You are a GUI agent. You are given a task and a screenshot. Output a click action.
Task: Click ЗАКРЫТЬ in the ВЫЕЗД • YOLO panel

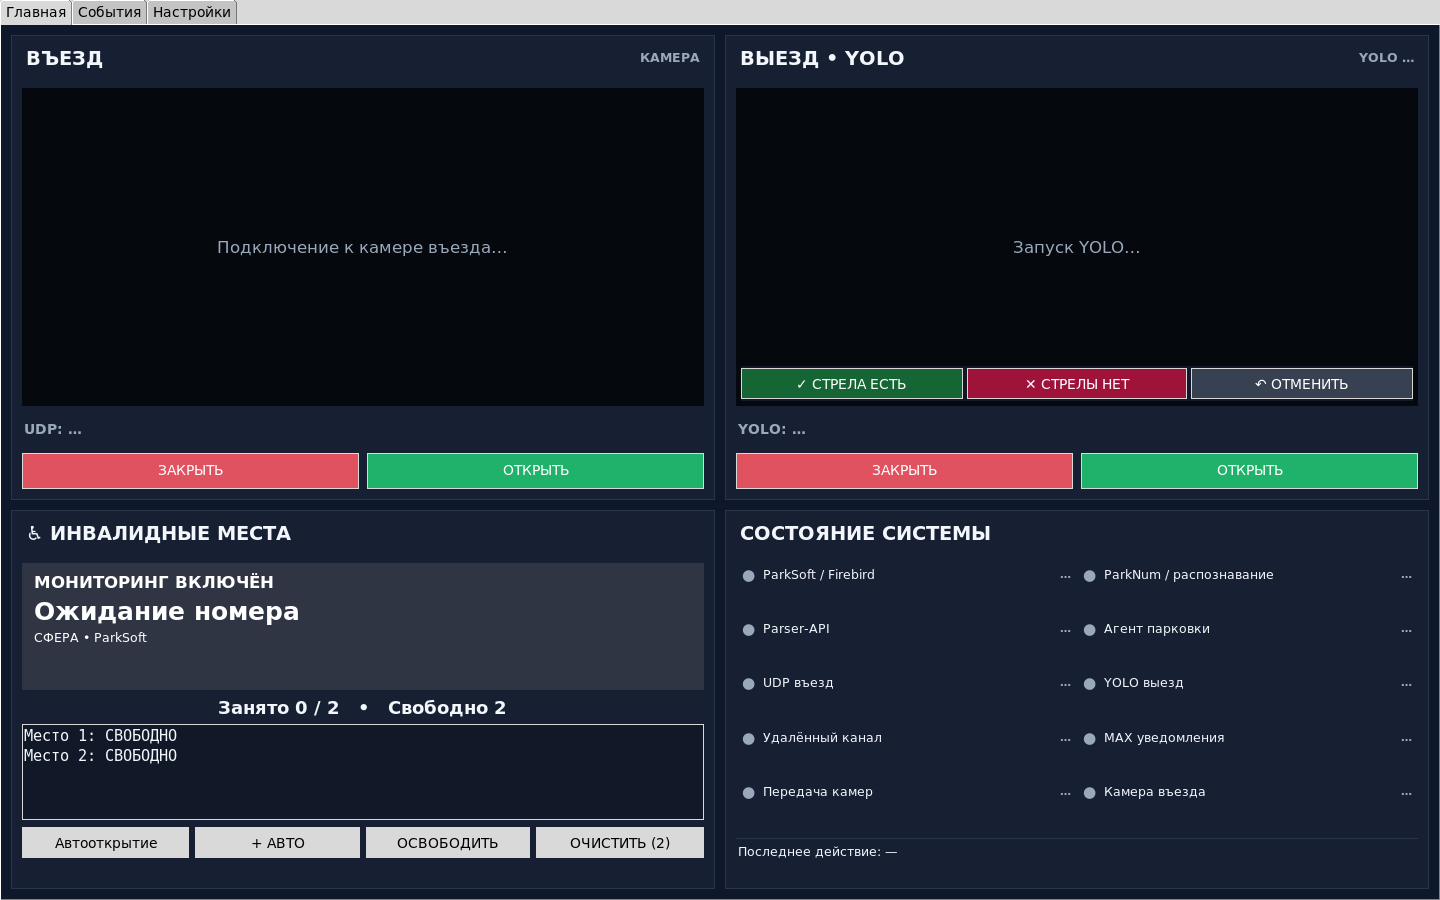[x=904, y=471]
